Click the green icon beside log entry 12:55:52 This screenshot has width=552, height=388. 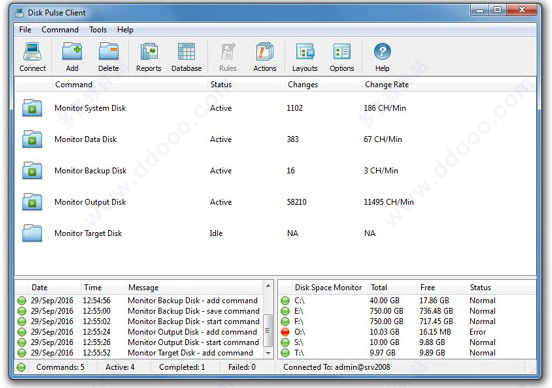(x=22, y=352)
